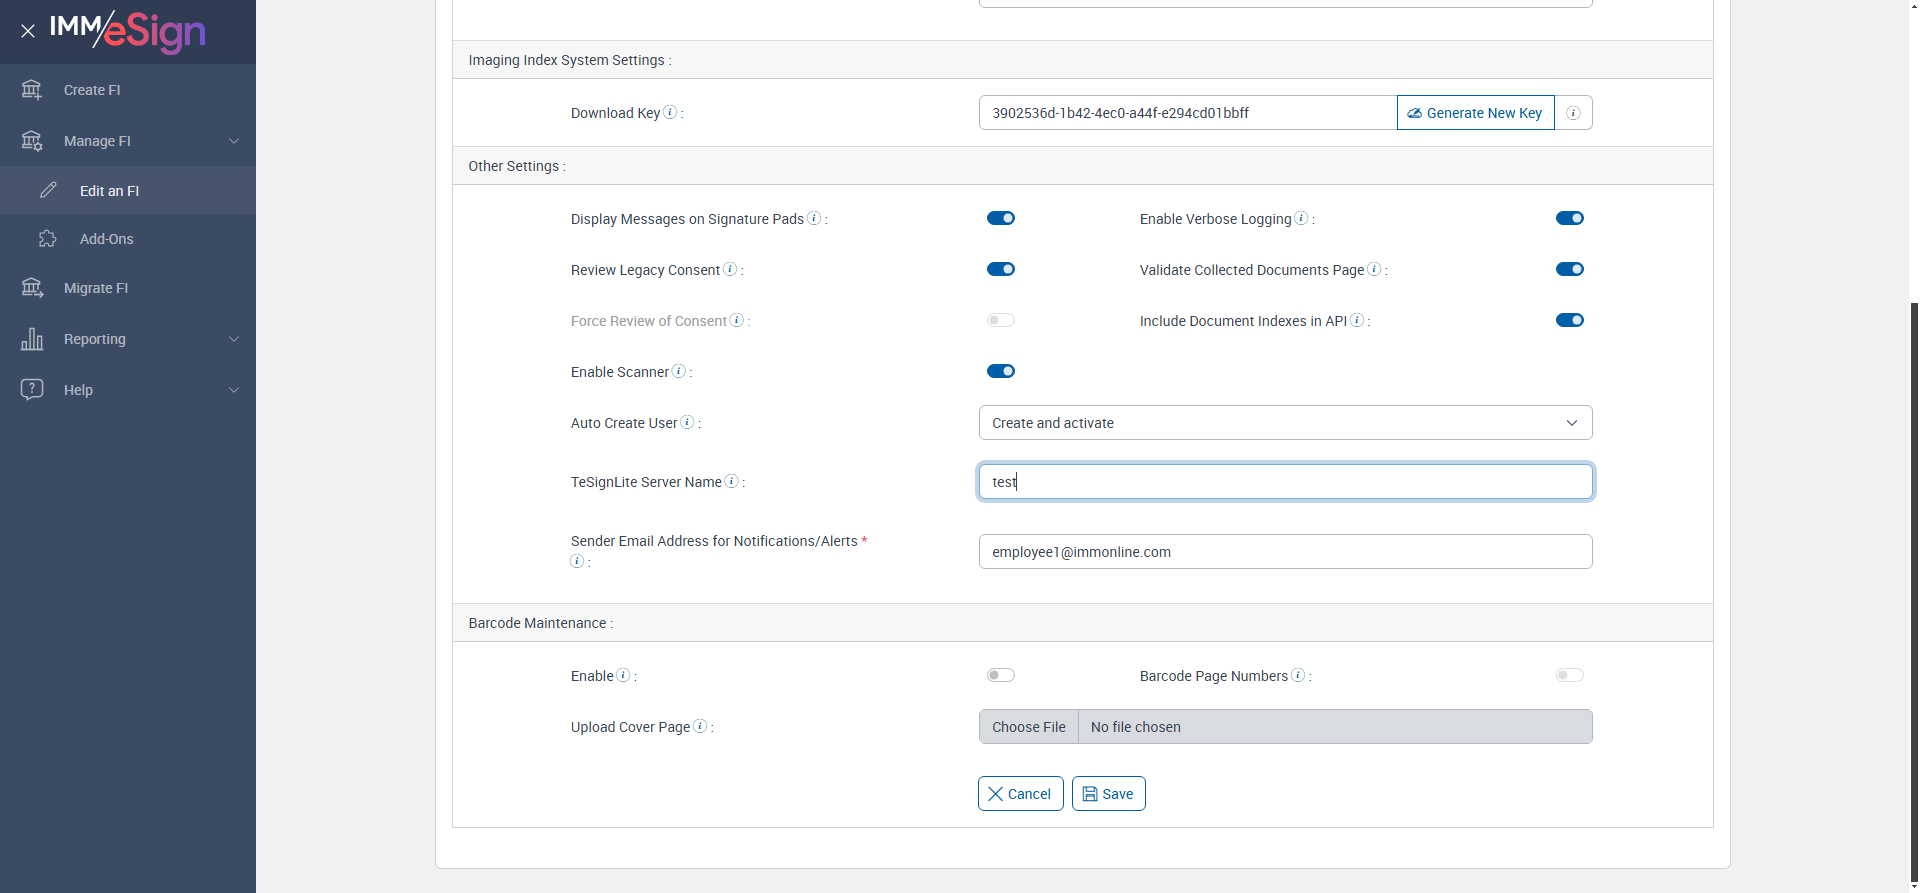
Task: Click the Add-Ons puzzle piece icon
Action: (48, 239)
